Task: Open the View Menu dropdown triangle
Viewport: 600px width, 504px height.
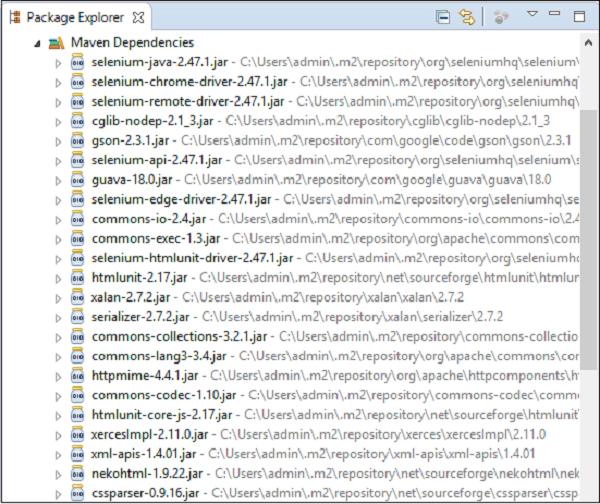Action: 532,14
